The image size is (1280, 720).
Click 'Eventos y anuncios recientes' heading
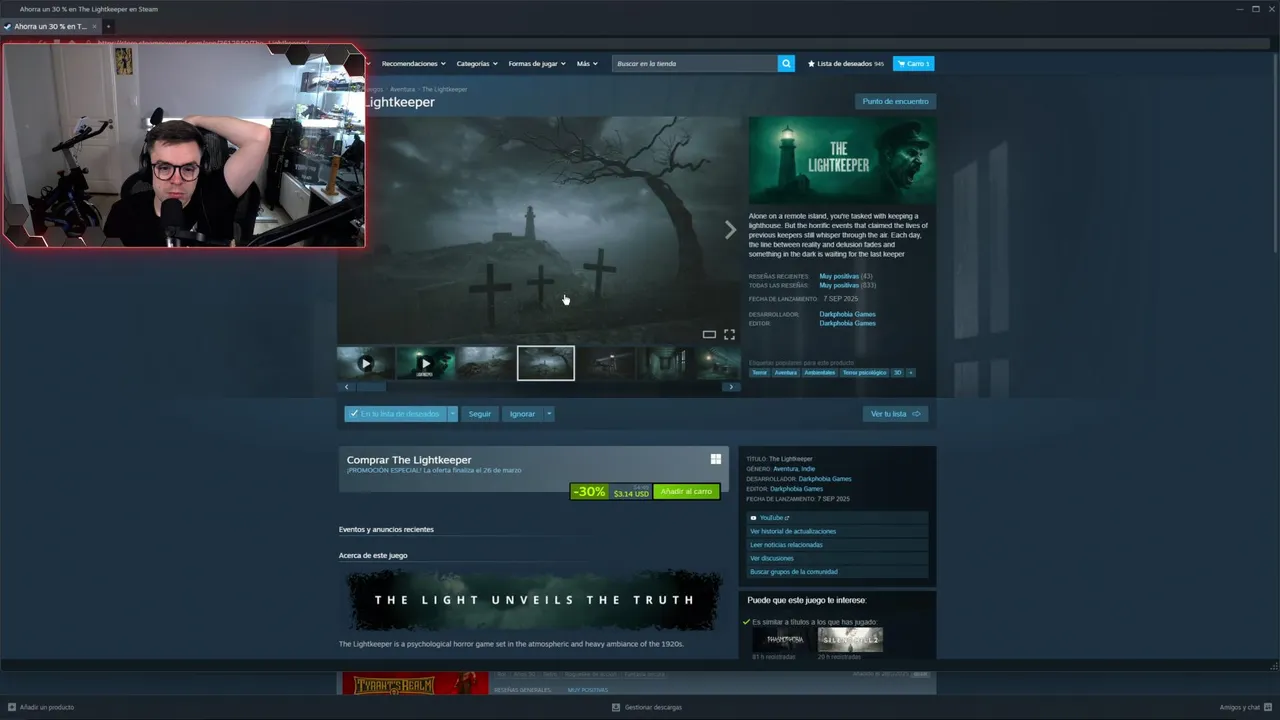coord(386,529)
